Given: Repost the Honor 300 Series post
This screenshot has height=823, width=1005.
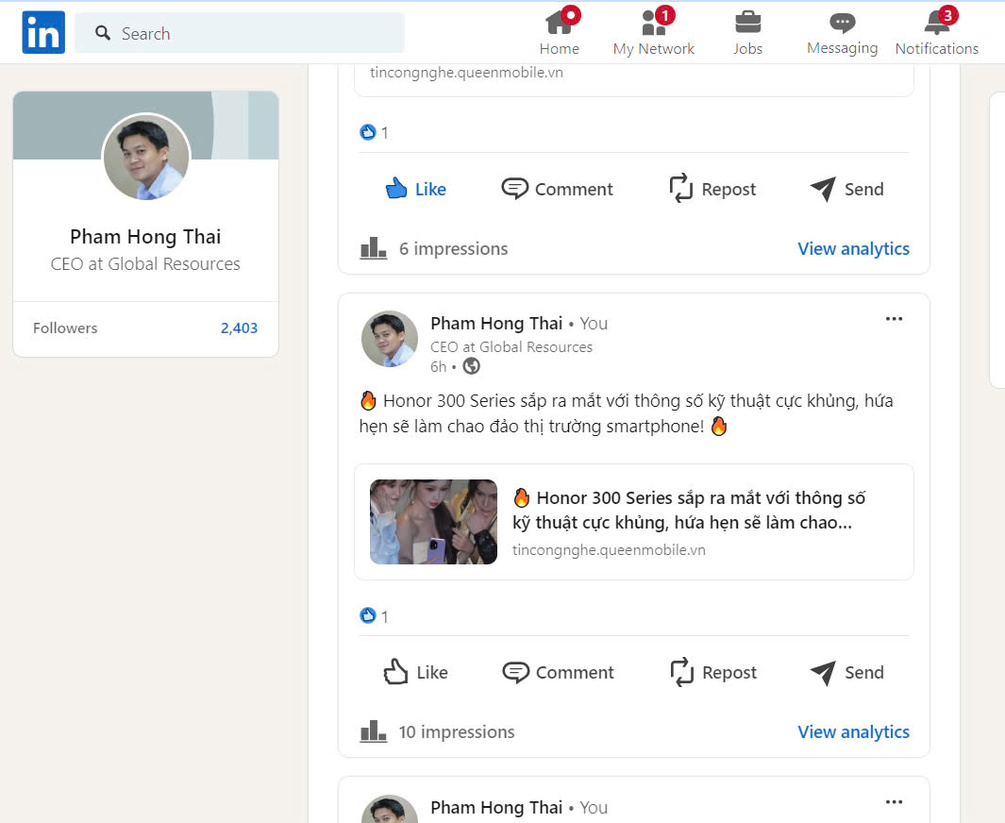Looking at the screenshot, I should 713,672.
